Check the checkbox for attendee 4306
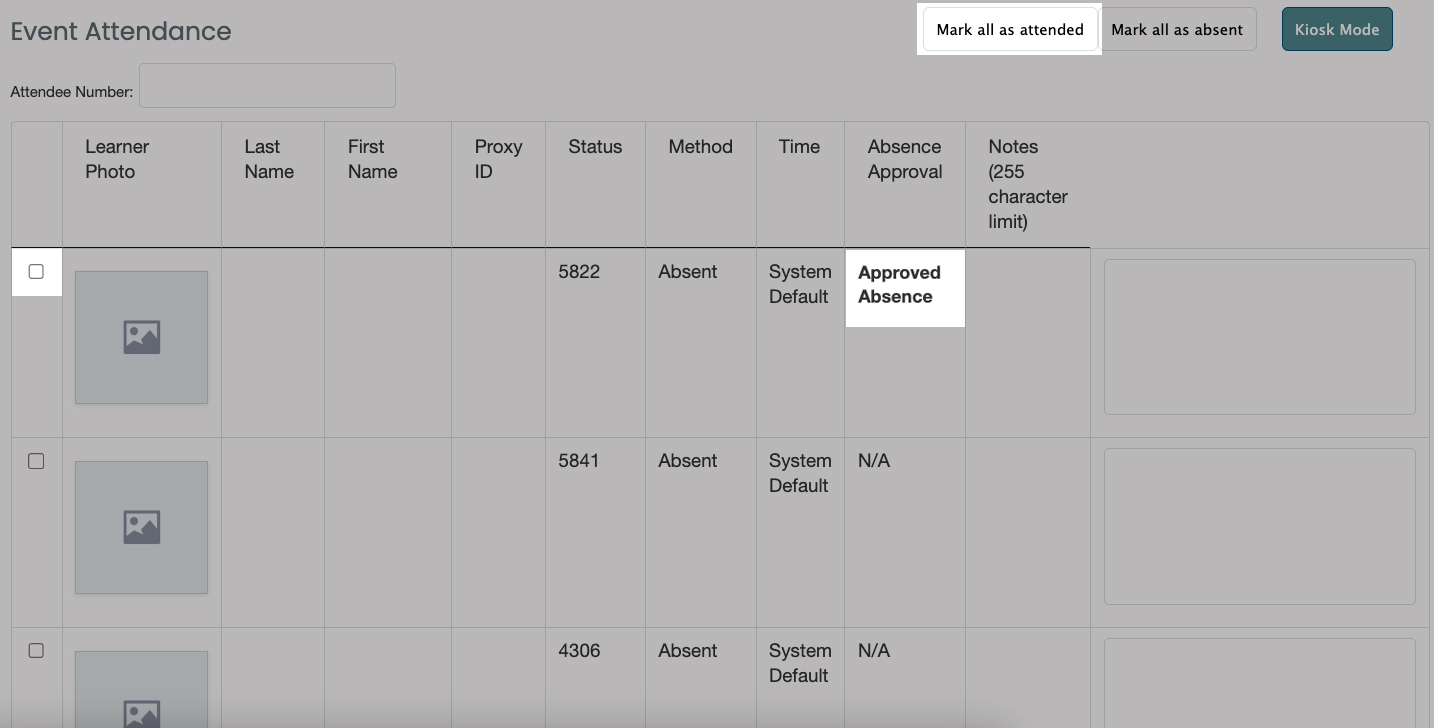Viewport: 1434px width, 728px height. tap(36, 651)
